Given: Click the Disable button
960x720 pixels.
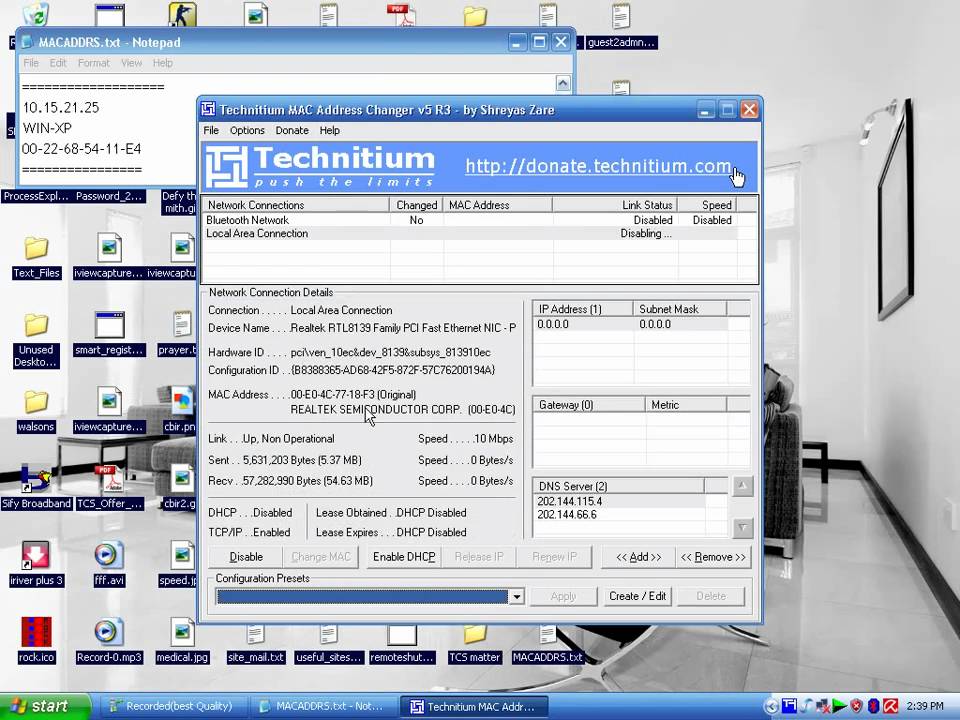Looking at the screenshot, I should 246,557.
